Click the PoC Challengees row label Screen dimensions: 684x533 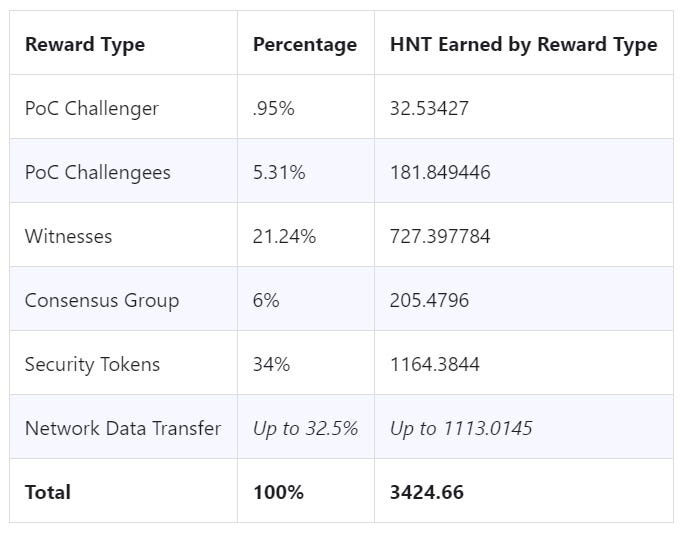tap(98, 173)
